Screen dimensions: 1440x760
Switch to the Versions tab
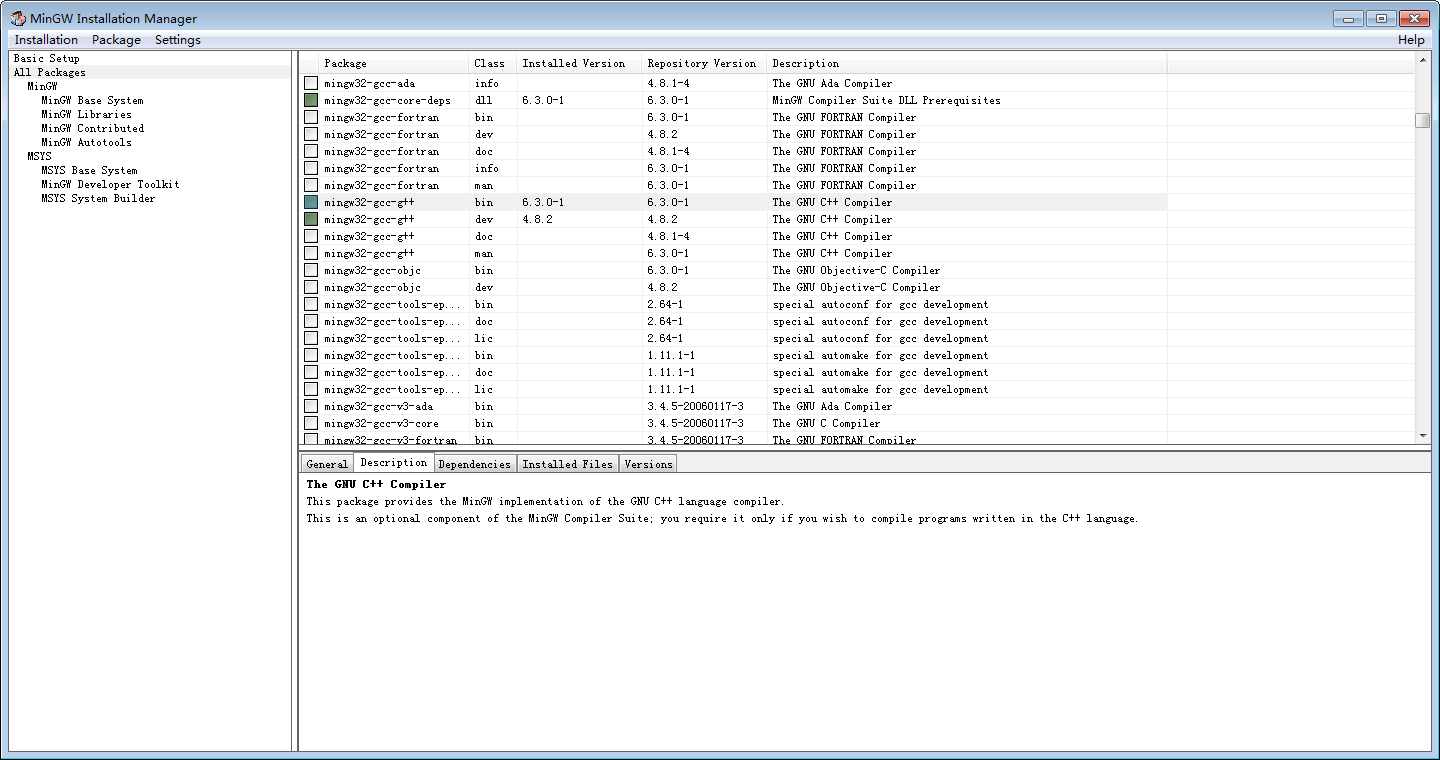649,464
